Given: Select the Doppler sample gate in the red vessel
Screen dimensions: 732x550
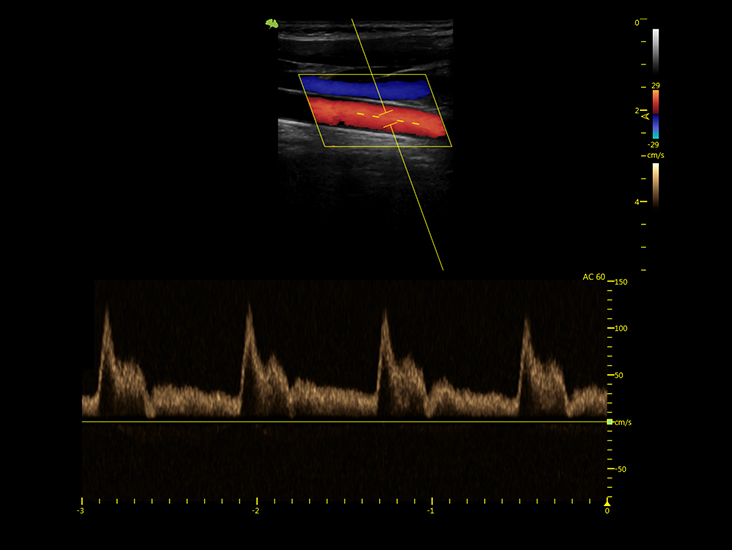Looking at the screenshot, I should click(388, 119).
